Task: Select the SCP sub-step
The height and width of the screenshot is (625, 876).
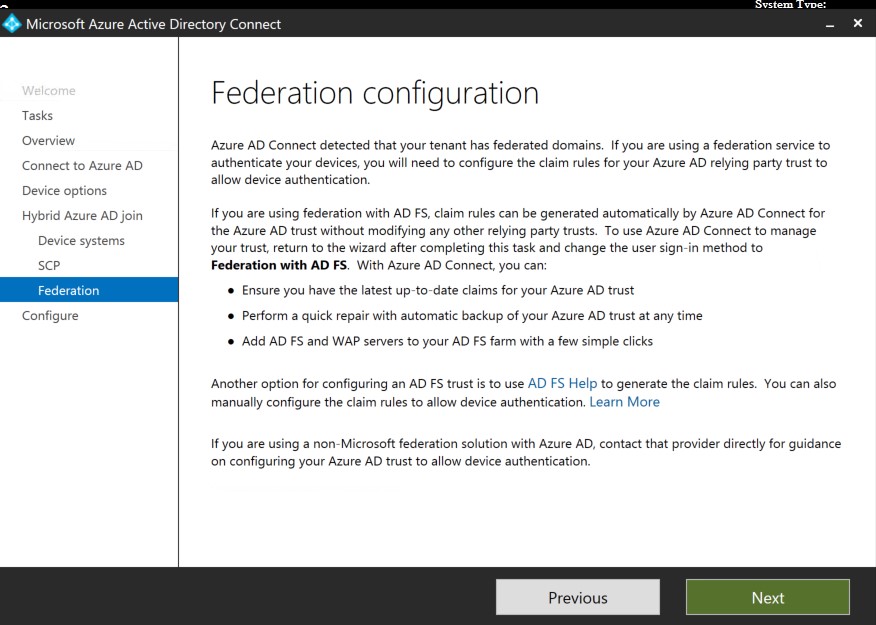Action: pos(49,266)
